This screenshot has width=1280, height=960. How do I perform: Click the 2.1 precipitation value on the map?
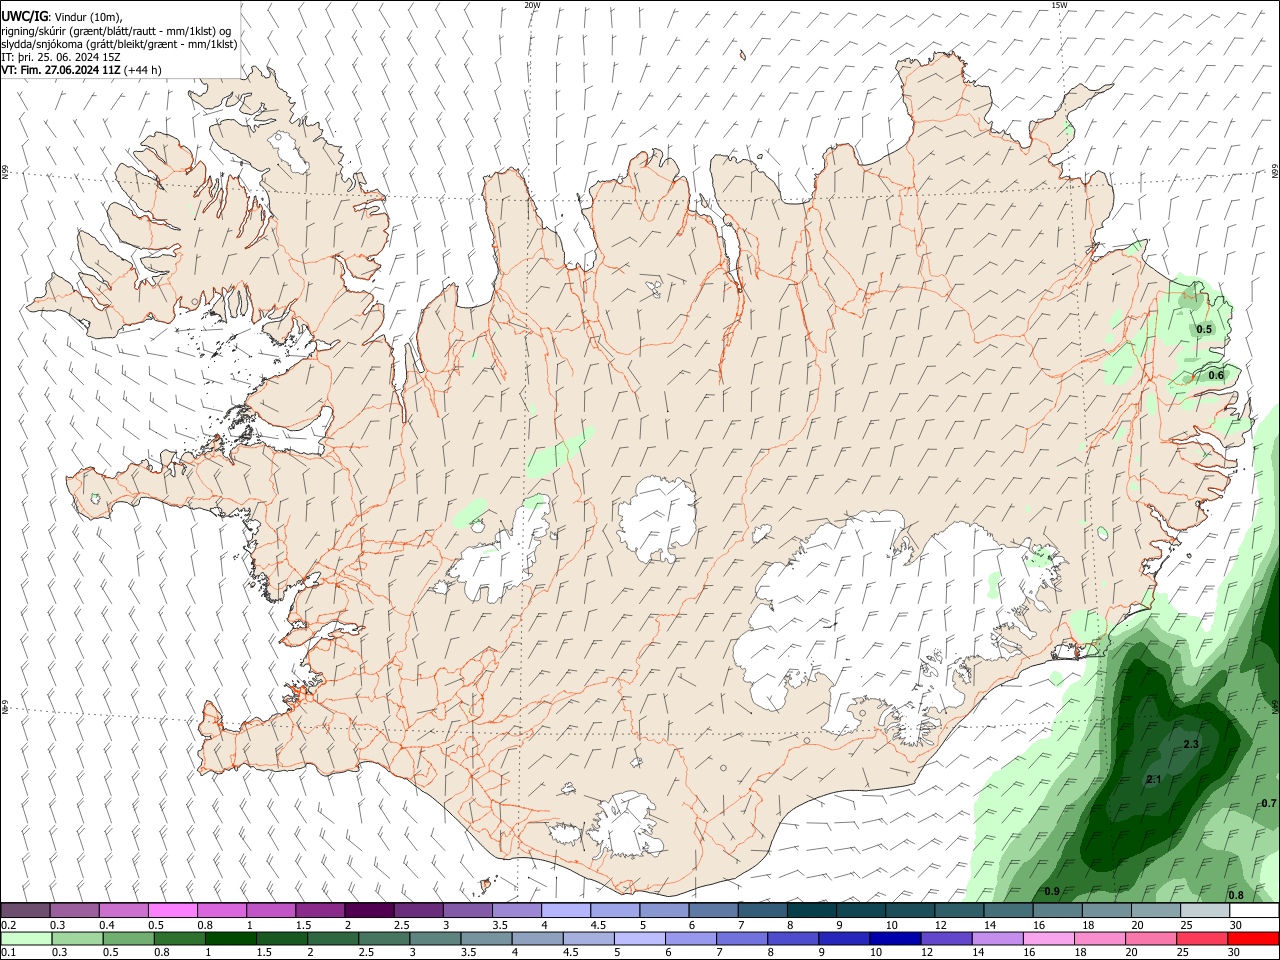pos(1153,779)
